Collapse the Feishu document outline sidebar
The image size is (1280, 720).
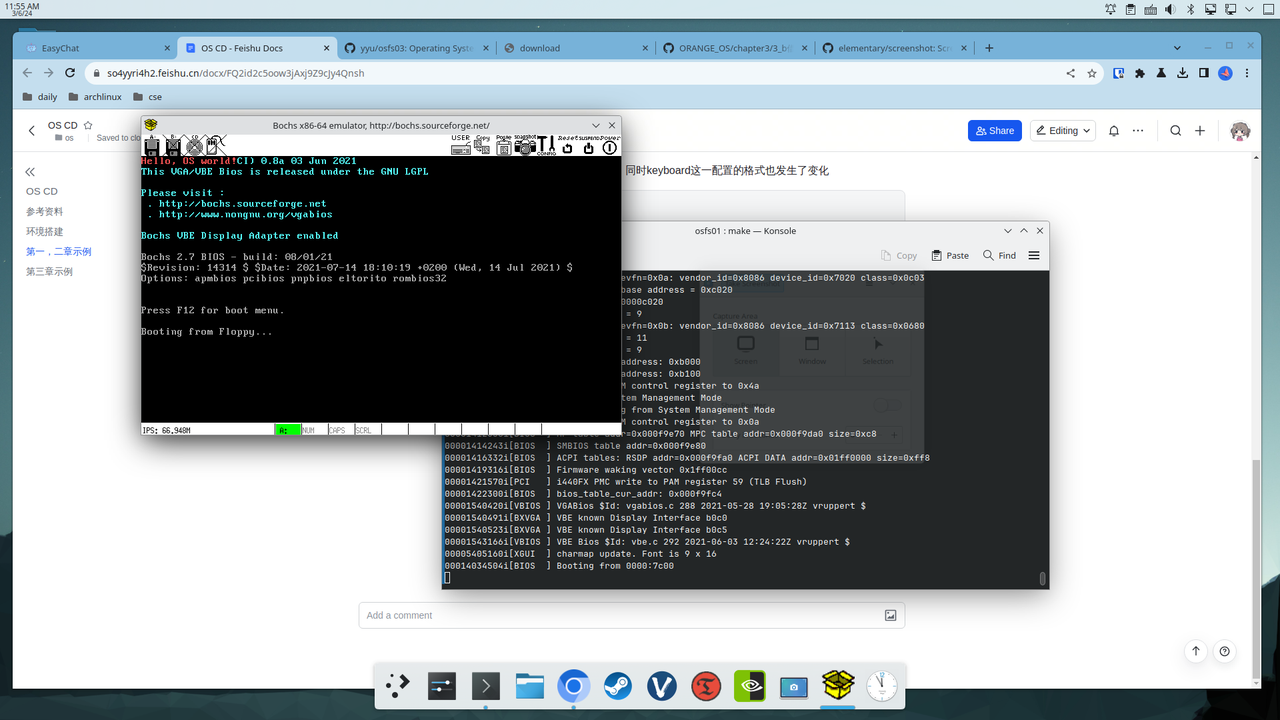point(30,172)
